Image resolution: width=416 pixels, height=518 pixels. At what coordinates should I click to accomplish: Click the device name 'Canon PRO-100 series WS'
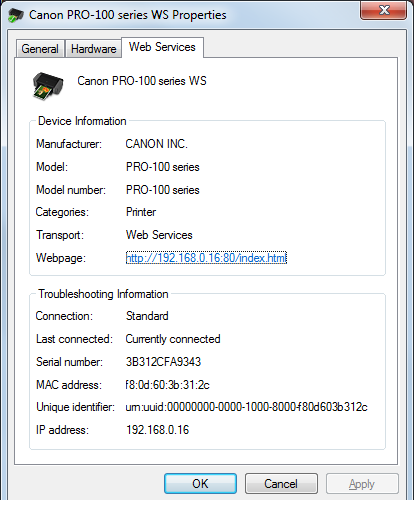142,81
